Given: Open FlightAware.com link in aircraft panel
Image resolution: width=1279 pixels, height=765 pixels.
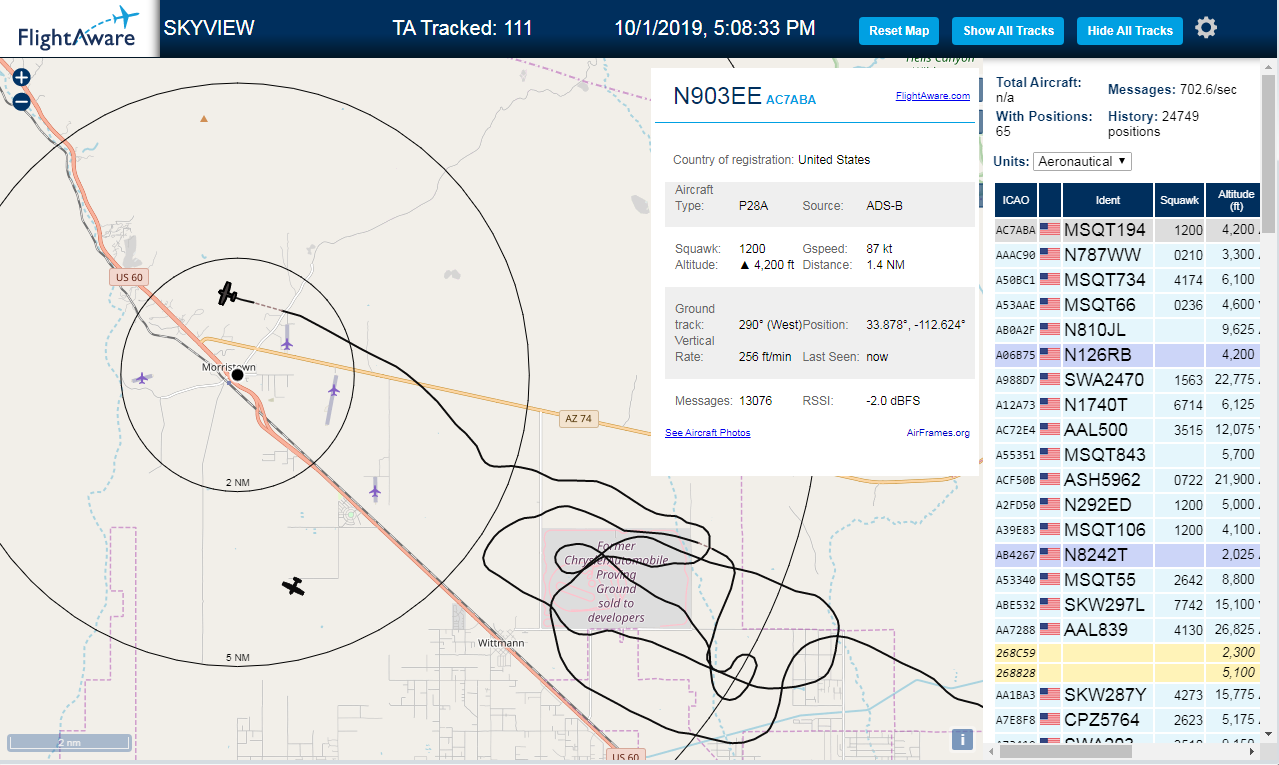Looking at the screenshot, I should point(933,96).
